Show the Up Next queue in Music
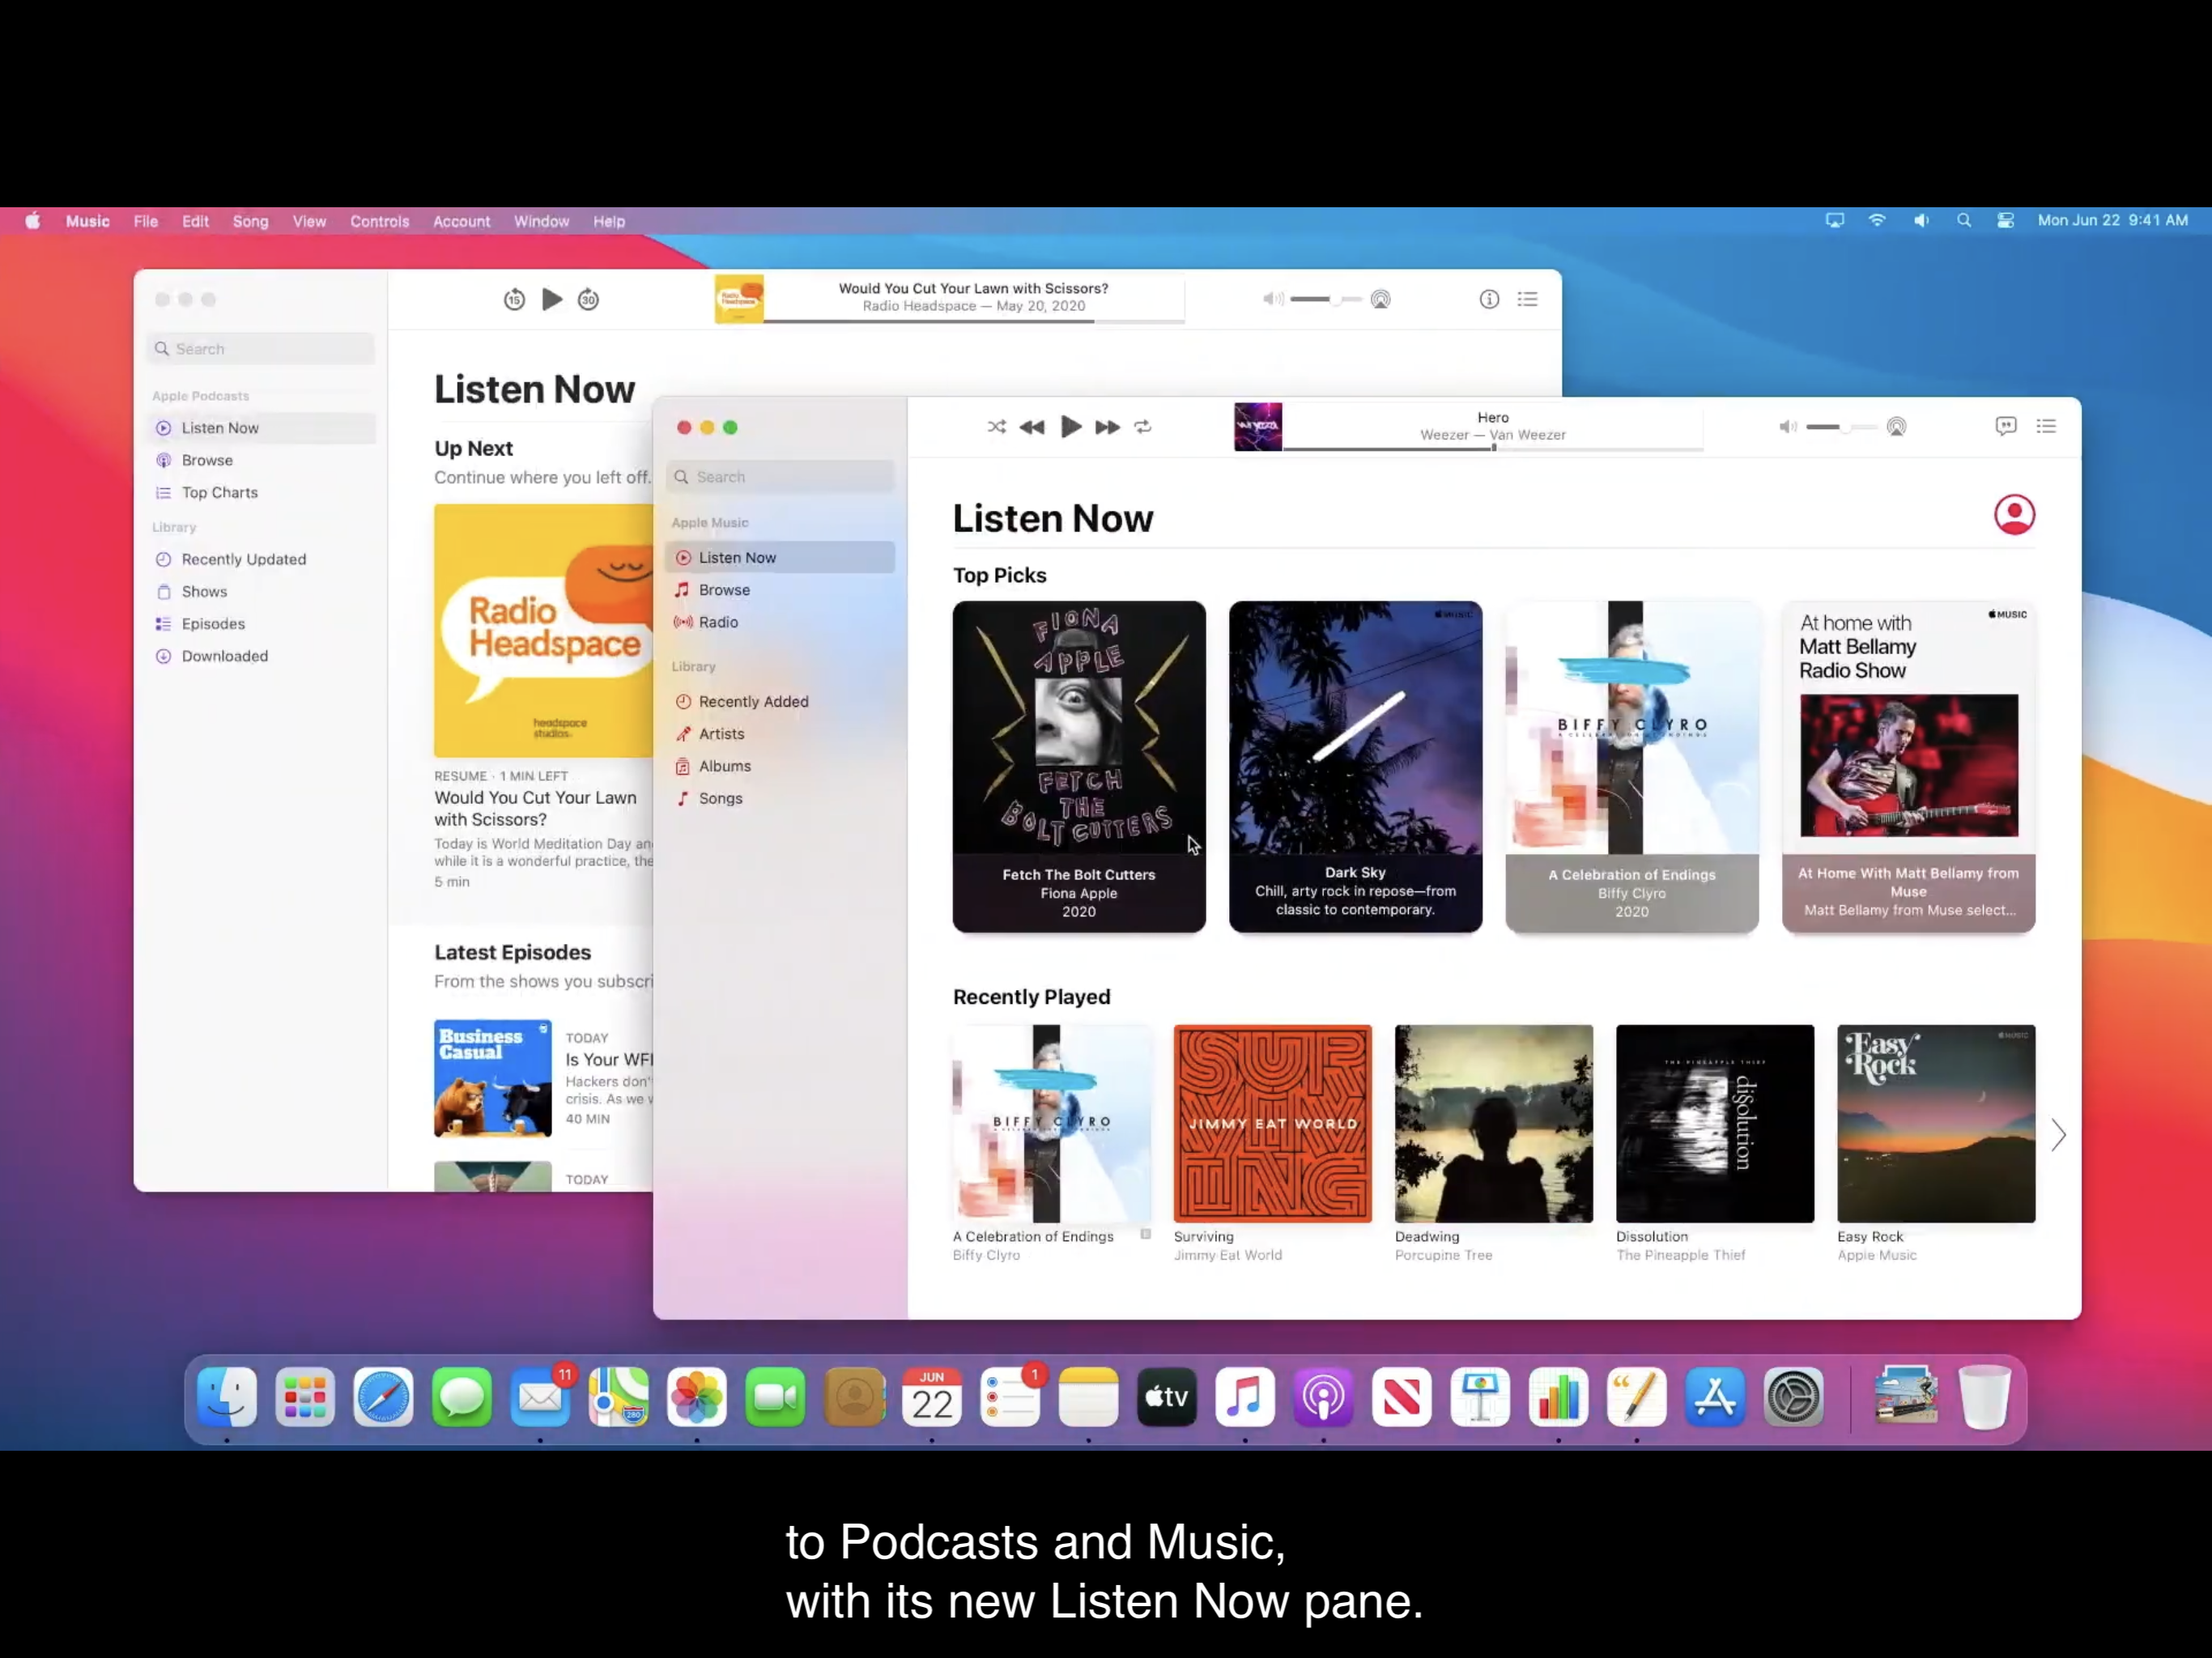 pyautogui.click(x=2046, y=426)
